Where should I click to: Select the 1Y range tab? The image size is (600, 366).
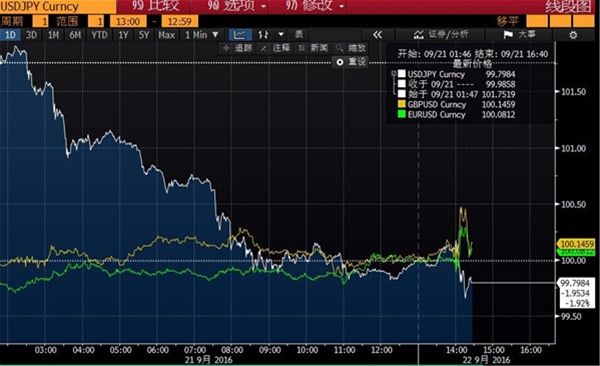point(123,35)
